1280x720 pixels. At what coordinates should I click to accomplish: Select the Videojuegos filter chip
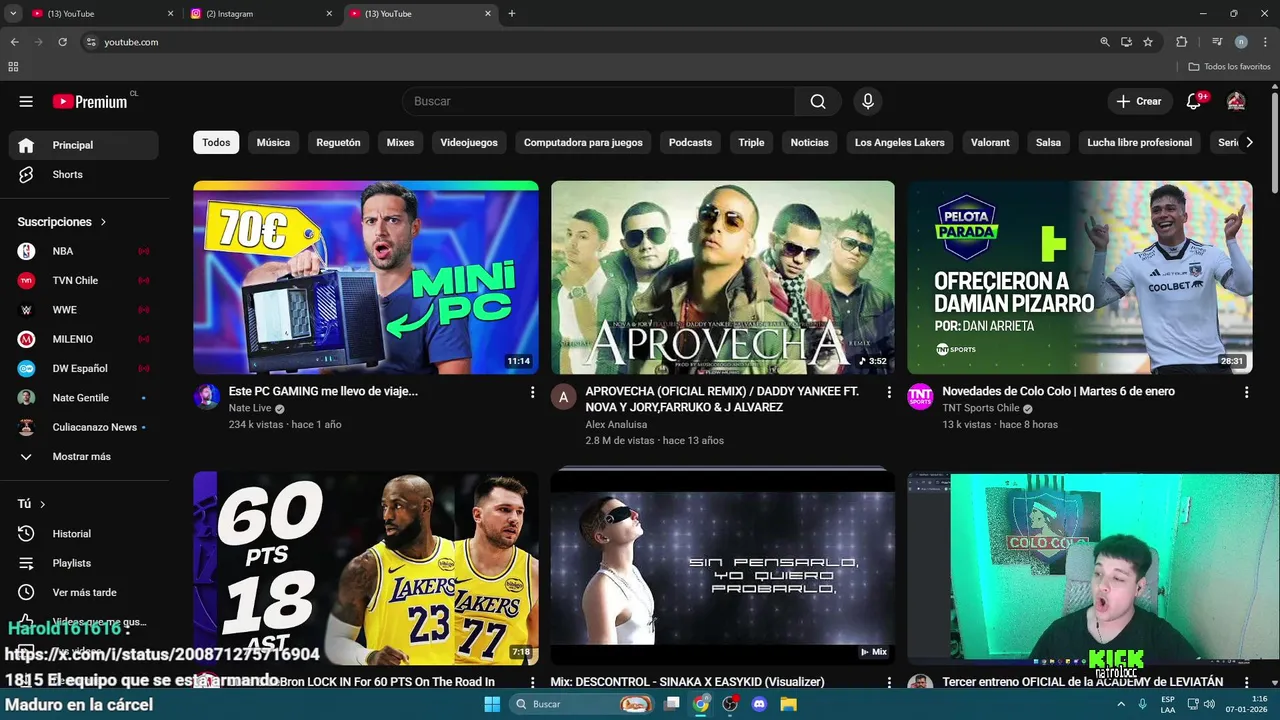469,142
